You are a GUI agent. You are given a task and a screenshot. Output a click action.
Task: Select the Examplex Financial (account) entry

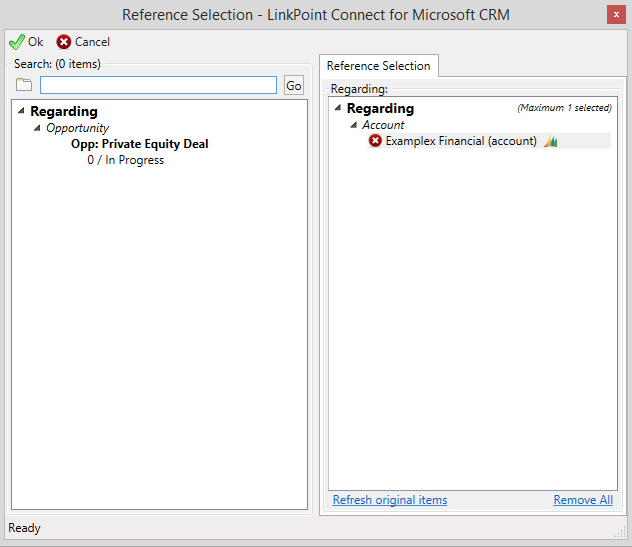click(461, 141)
